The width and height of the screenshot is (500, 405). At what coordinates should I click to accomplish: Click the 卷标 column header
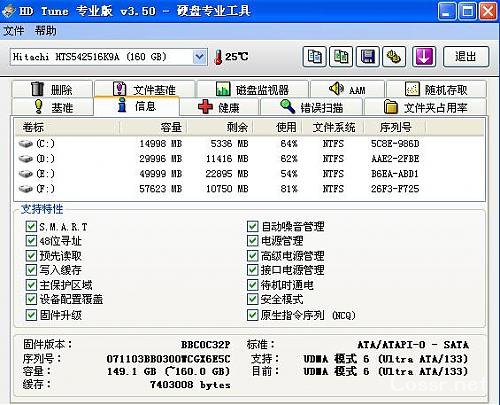point(67,127)
